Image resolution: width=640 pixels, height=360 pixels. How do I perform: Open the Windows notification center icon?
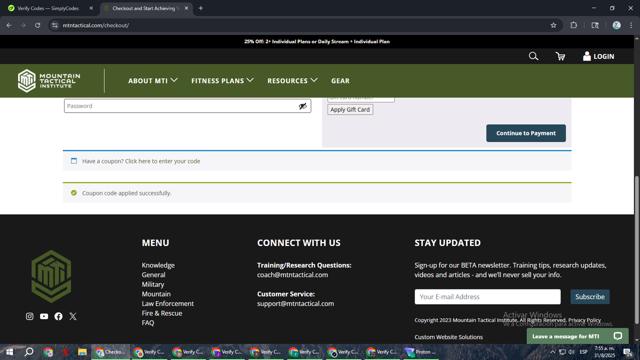pyautogui.click(x=627, y=352)
